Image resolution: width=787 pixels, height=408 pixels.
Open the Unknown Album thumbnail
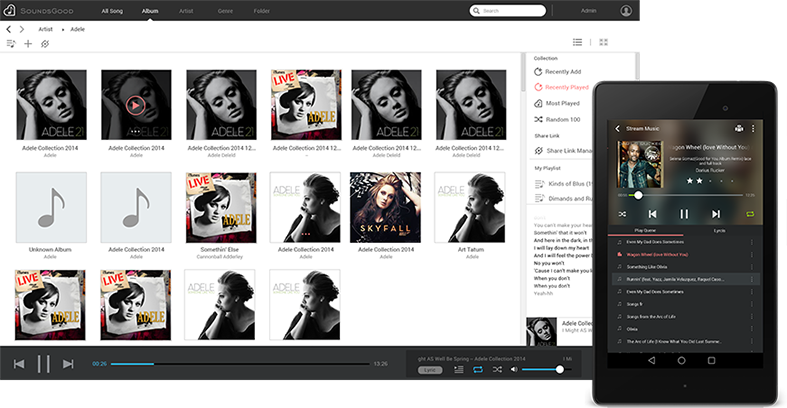pos(51,207)
